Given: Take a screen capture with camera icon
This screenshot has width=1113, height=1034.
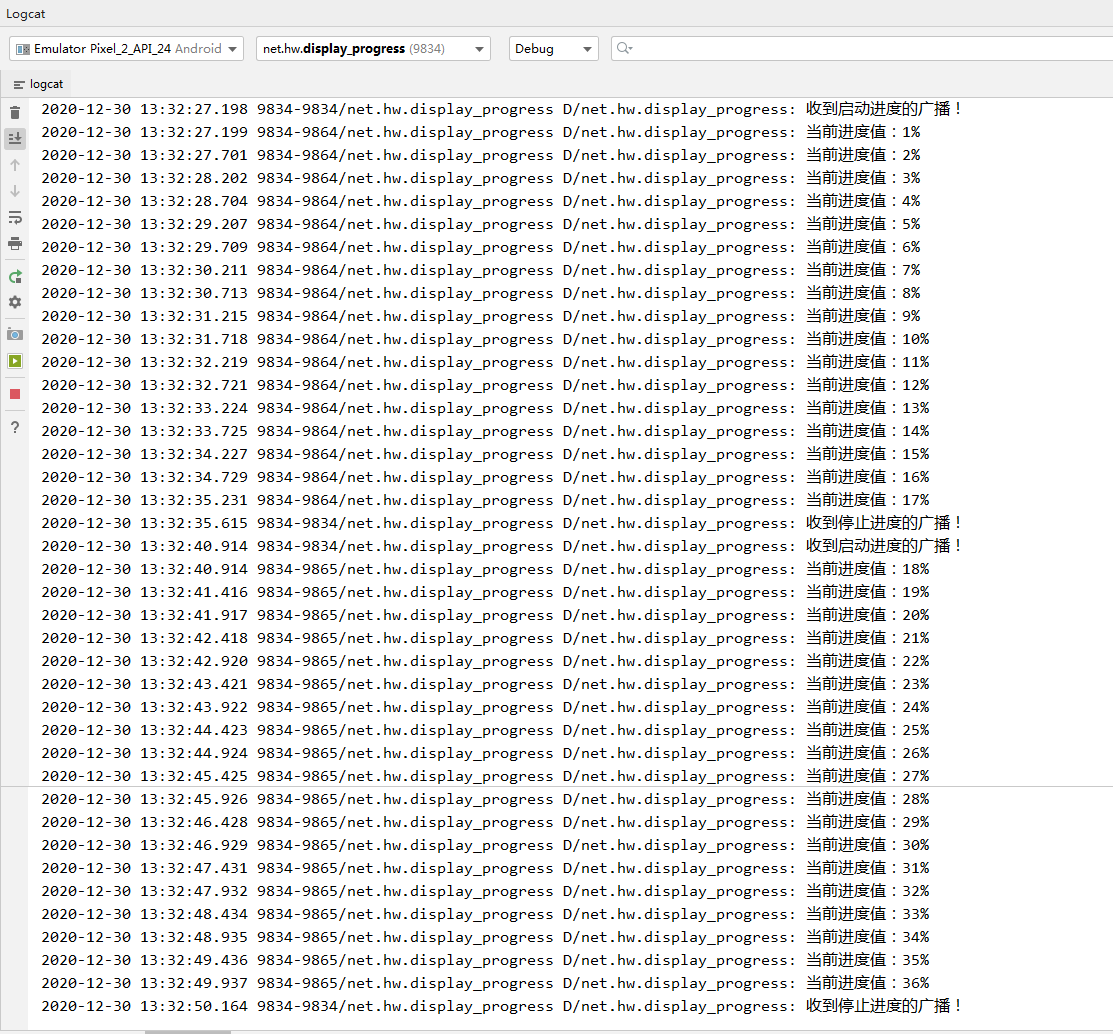Looking at the screenshot, I should click(x=15, y=335).
